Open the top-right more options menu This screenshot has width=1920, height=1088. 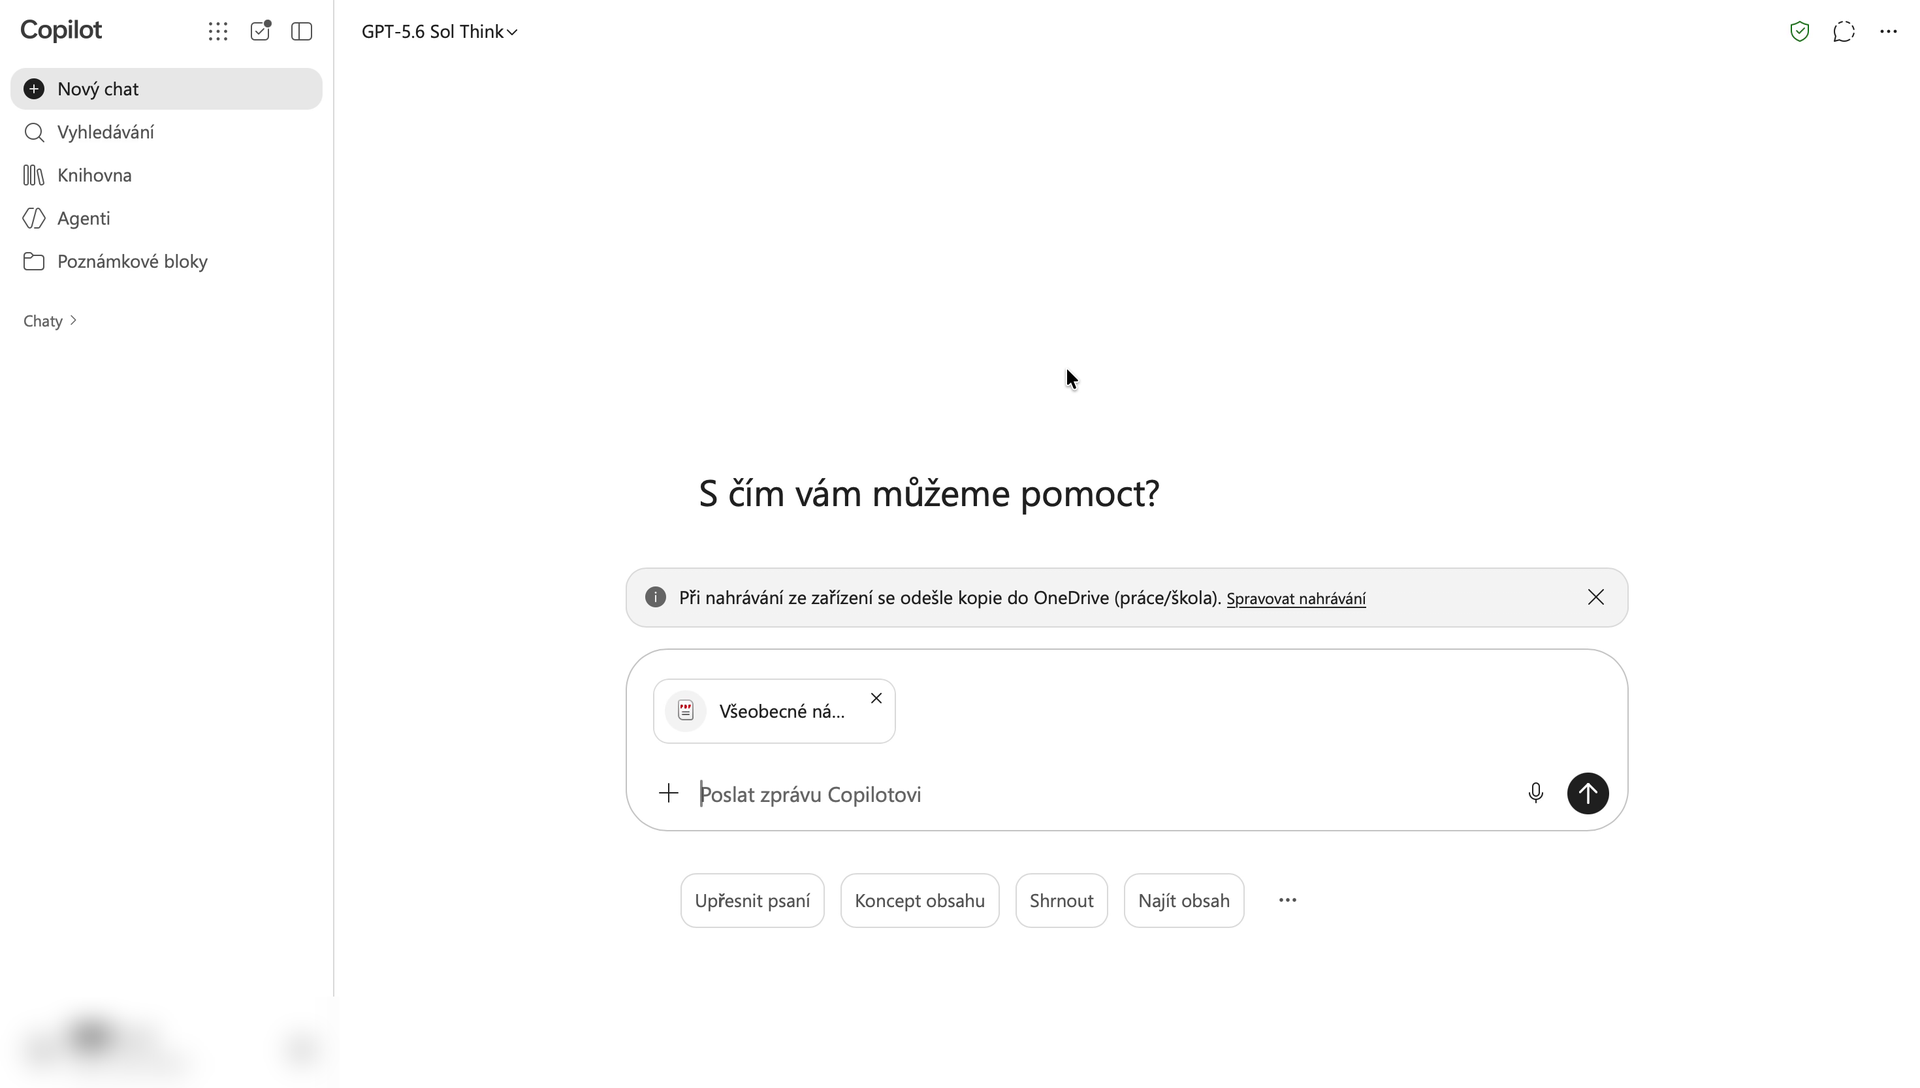click(1888, 31)
